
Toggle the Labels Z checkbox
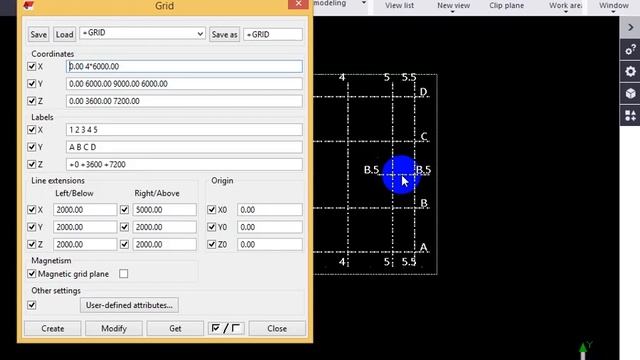pyautogui.click(x=31, y=164)
